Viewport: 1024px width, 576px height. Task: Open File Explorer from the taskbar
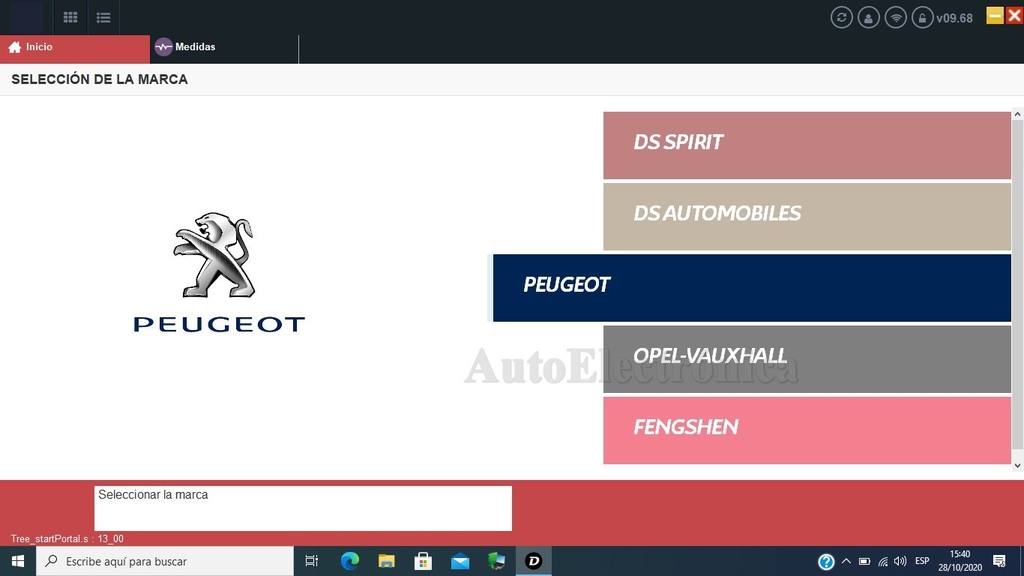click(386, 561)
